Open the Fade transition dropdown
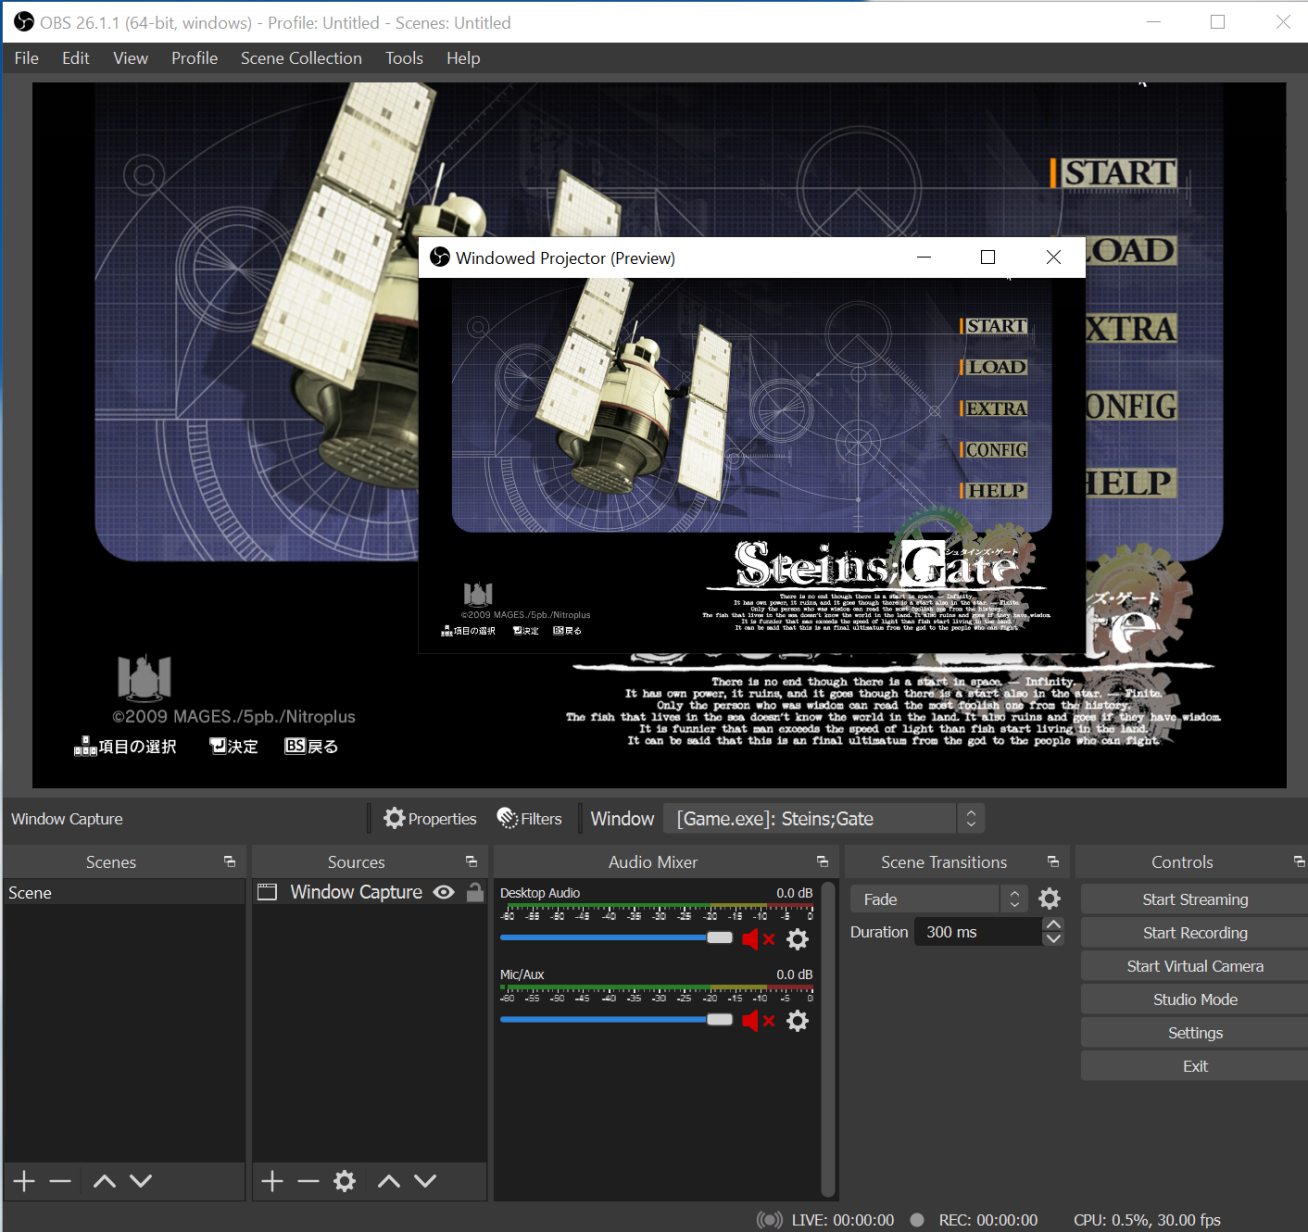Screen dimensions: 1308x1232 coord(939,899)
